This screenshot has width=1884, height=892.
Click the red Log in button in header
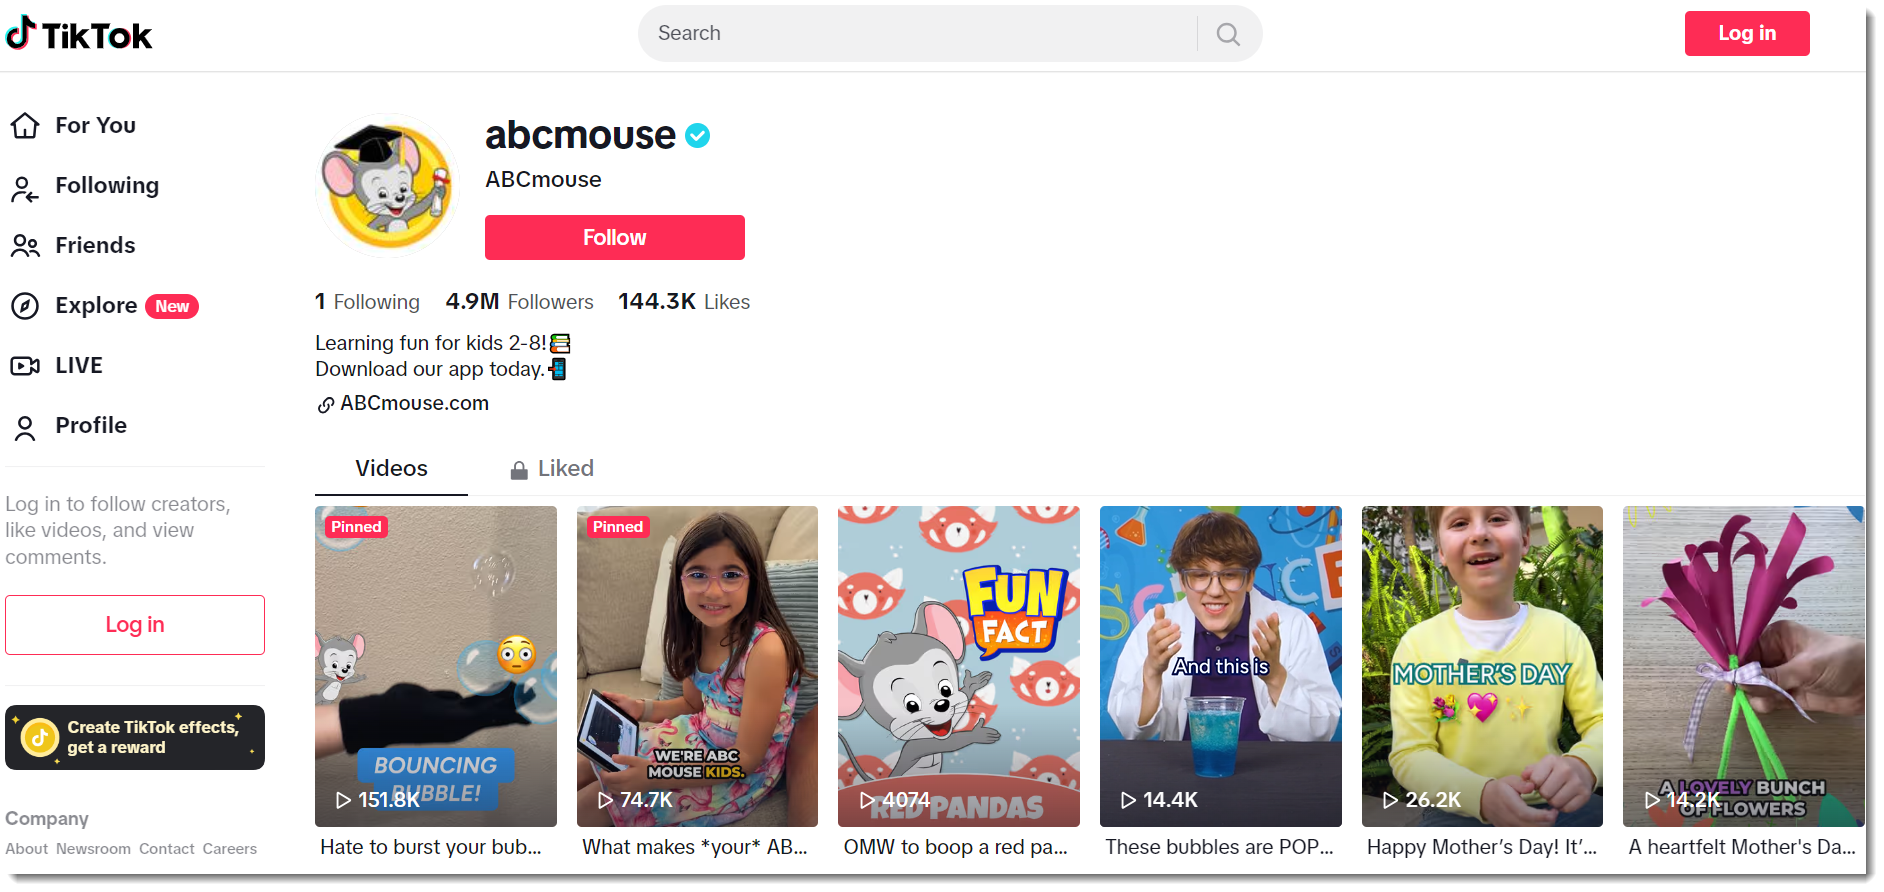tap(1747, 33)
